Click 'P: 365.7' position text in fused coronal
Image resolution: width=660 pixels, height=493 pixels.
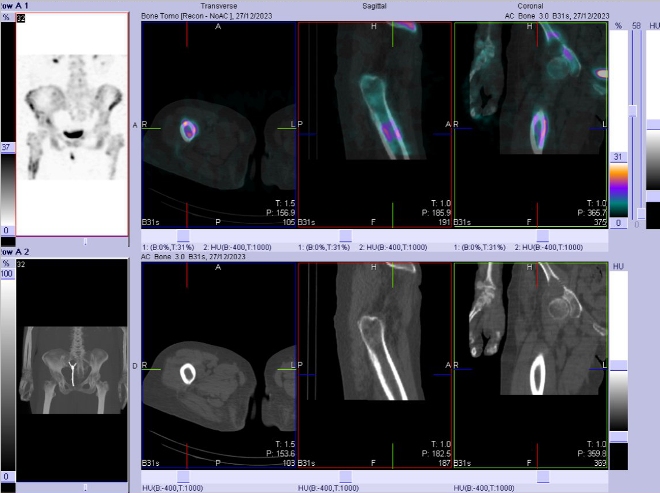(592, 213)
